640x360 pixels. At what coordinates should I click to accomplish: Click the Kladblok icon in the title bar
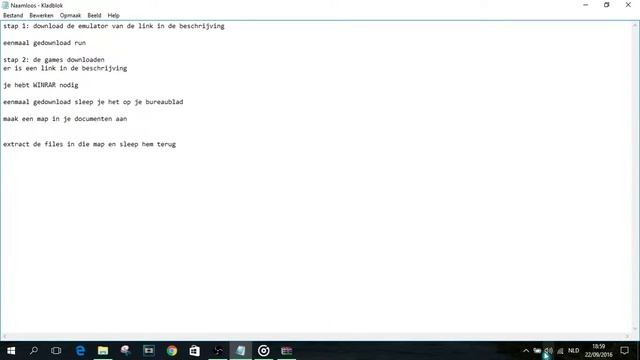(5, 5)
